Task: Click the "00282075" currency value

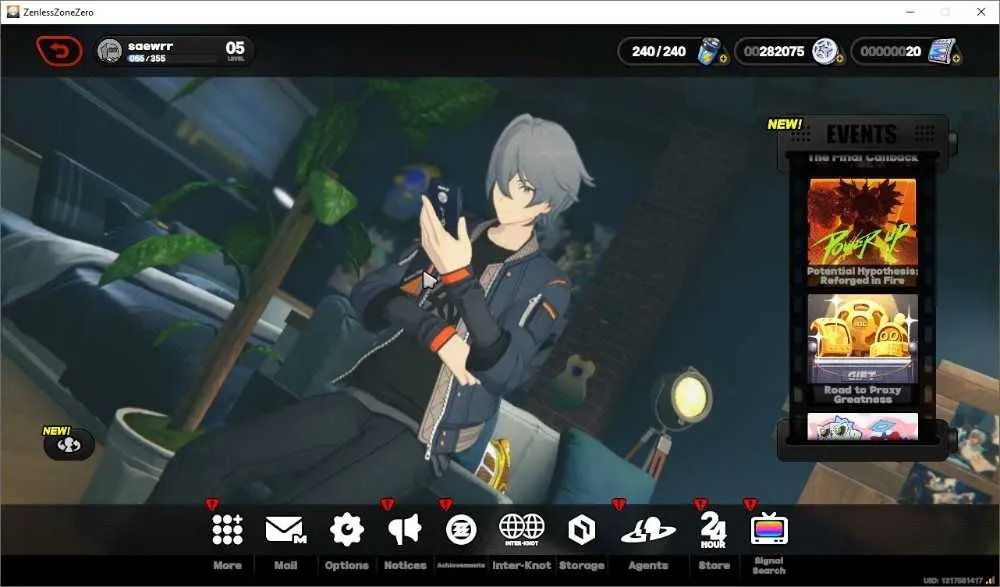Action: (x=774, y=51)
